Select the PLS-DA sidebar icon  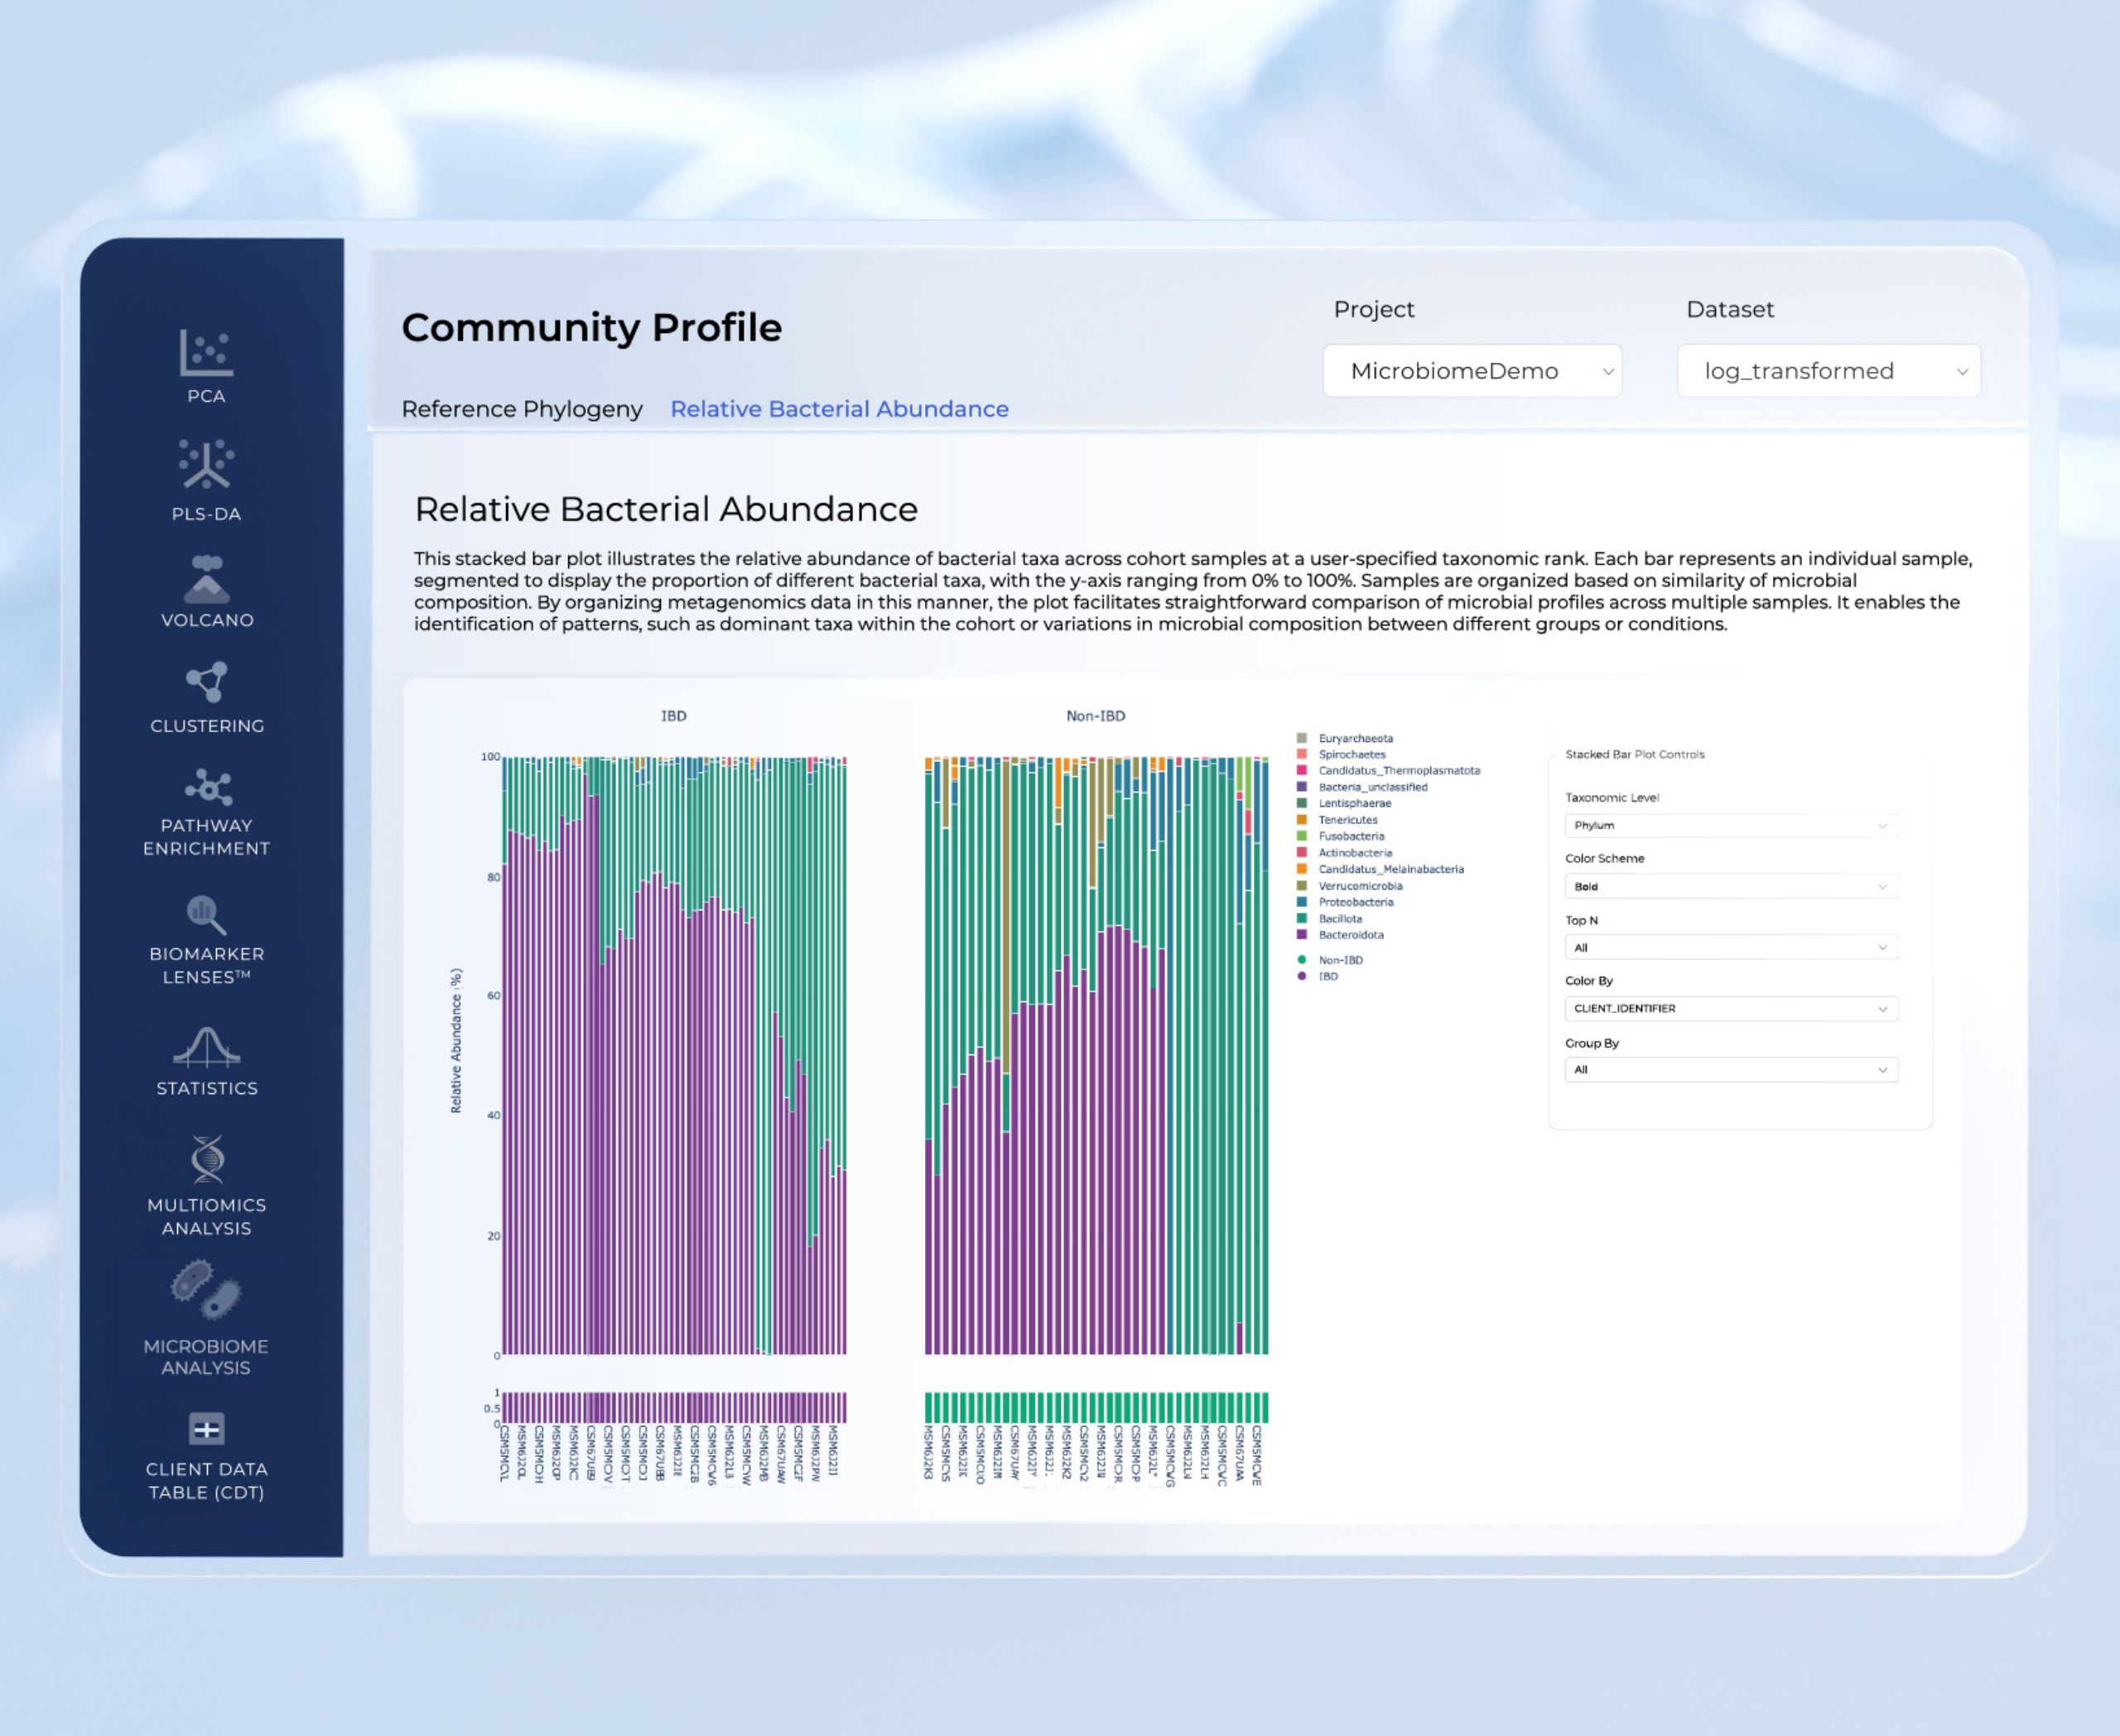pyautogui.click(x=206, y=464)
